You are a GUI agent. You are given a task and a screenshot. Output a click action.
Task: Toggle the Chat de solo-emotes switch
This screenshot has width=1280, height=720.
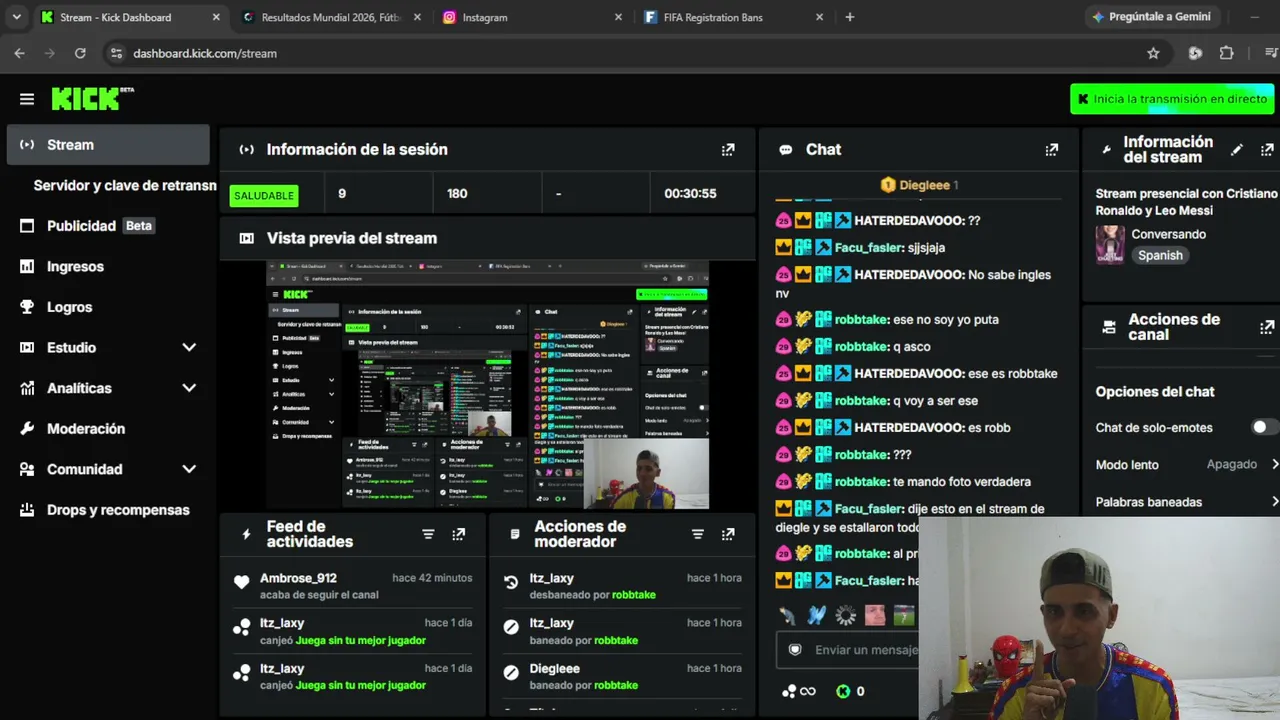(1264, 427)
